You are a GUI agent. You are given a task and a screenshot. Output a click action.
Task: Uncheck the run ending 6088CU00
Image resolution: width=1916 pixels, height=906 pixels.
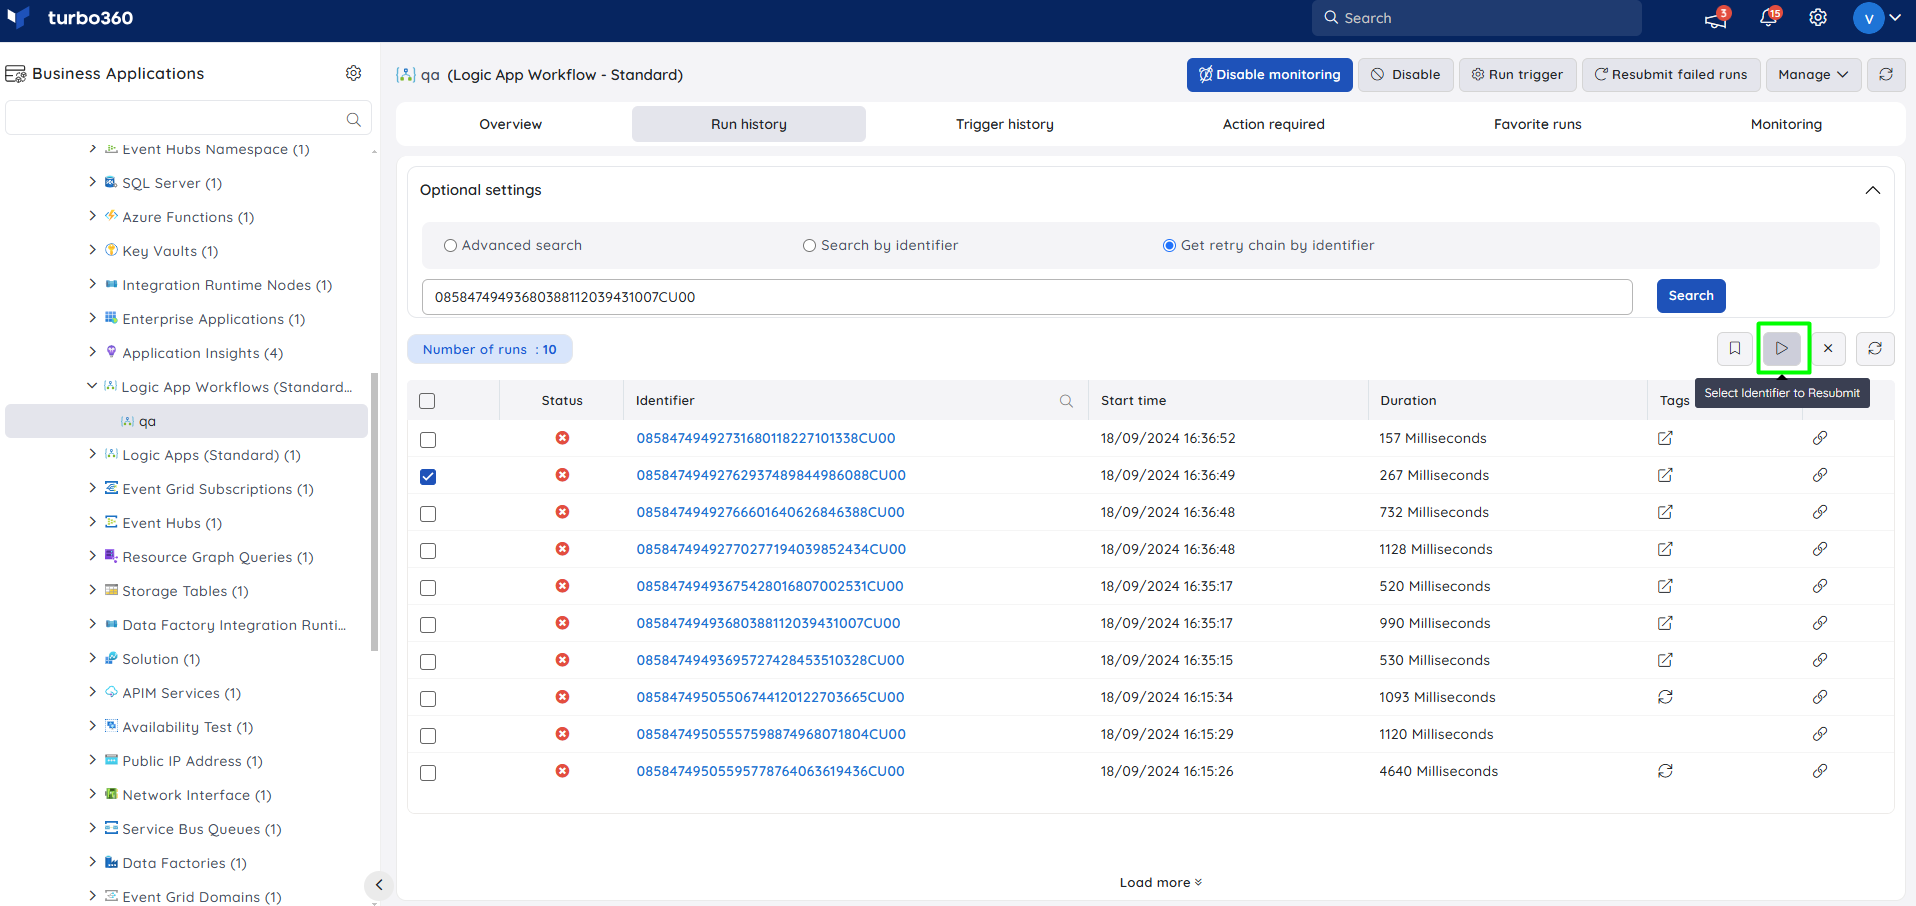click(428, 477)
